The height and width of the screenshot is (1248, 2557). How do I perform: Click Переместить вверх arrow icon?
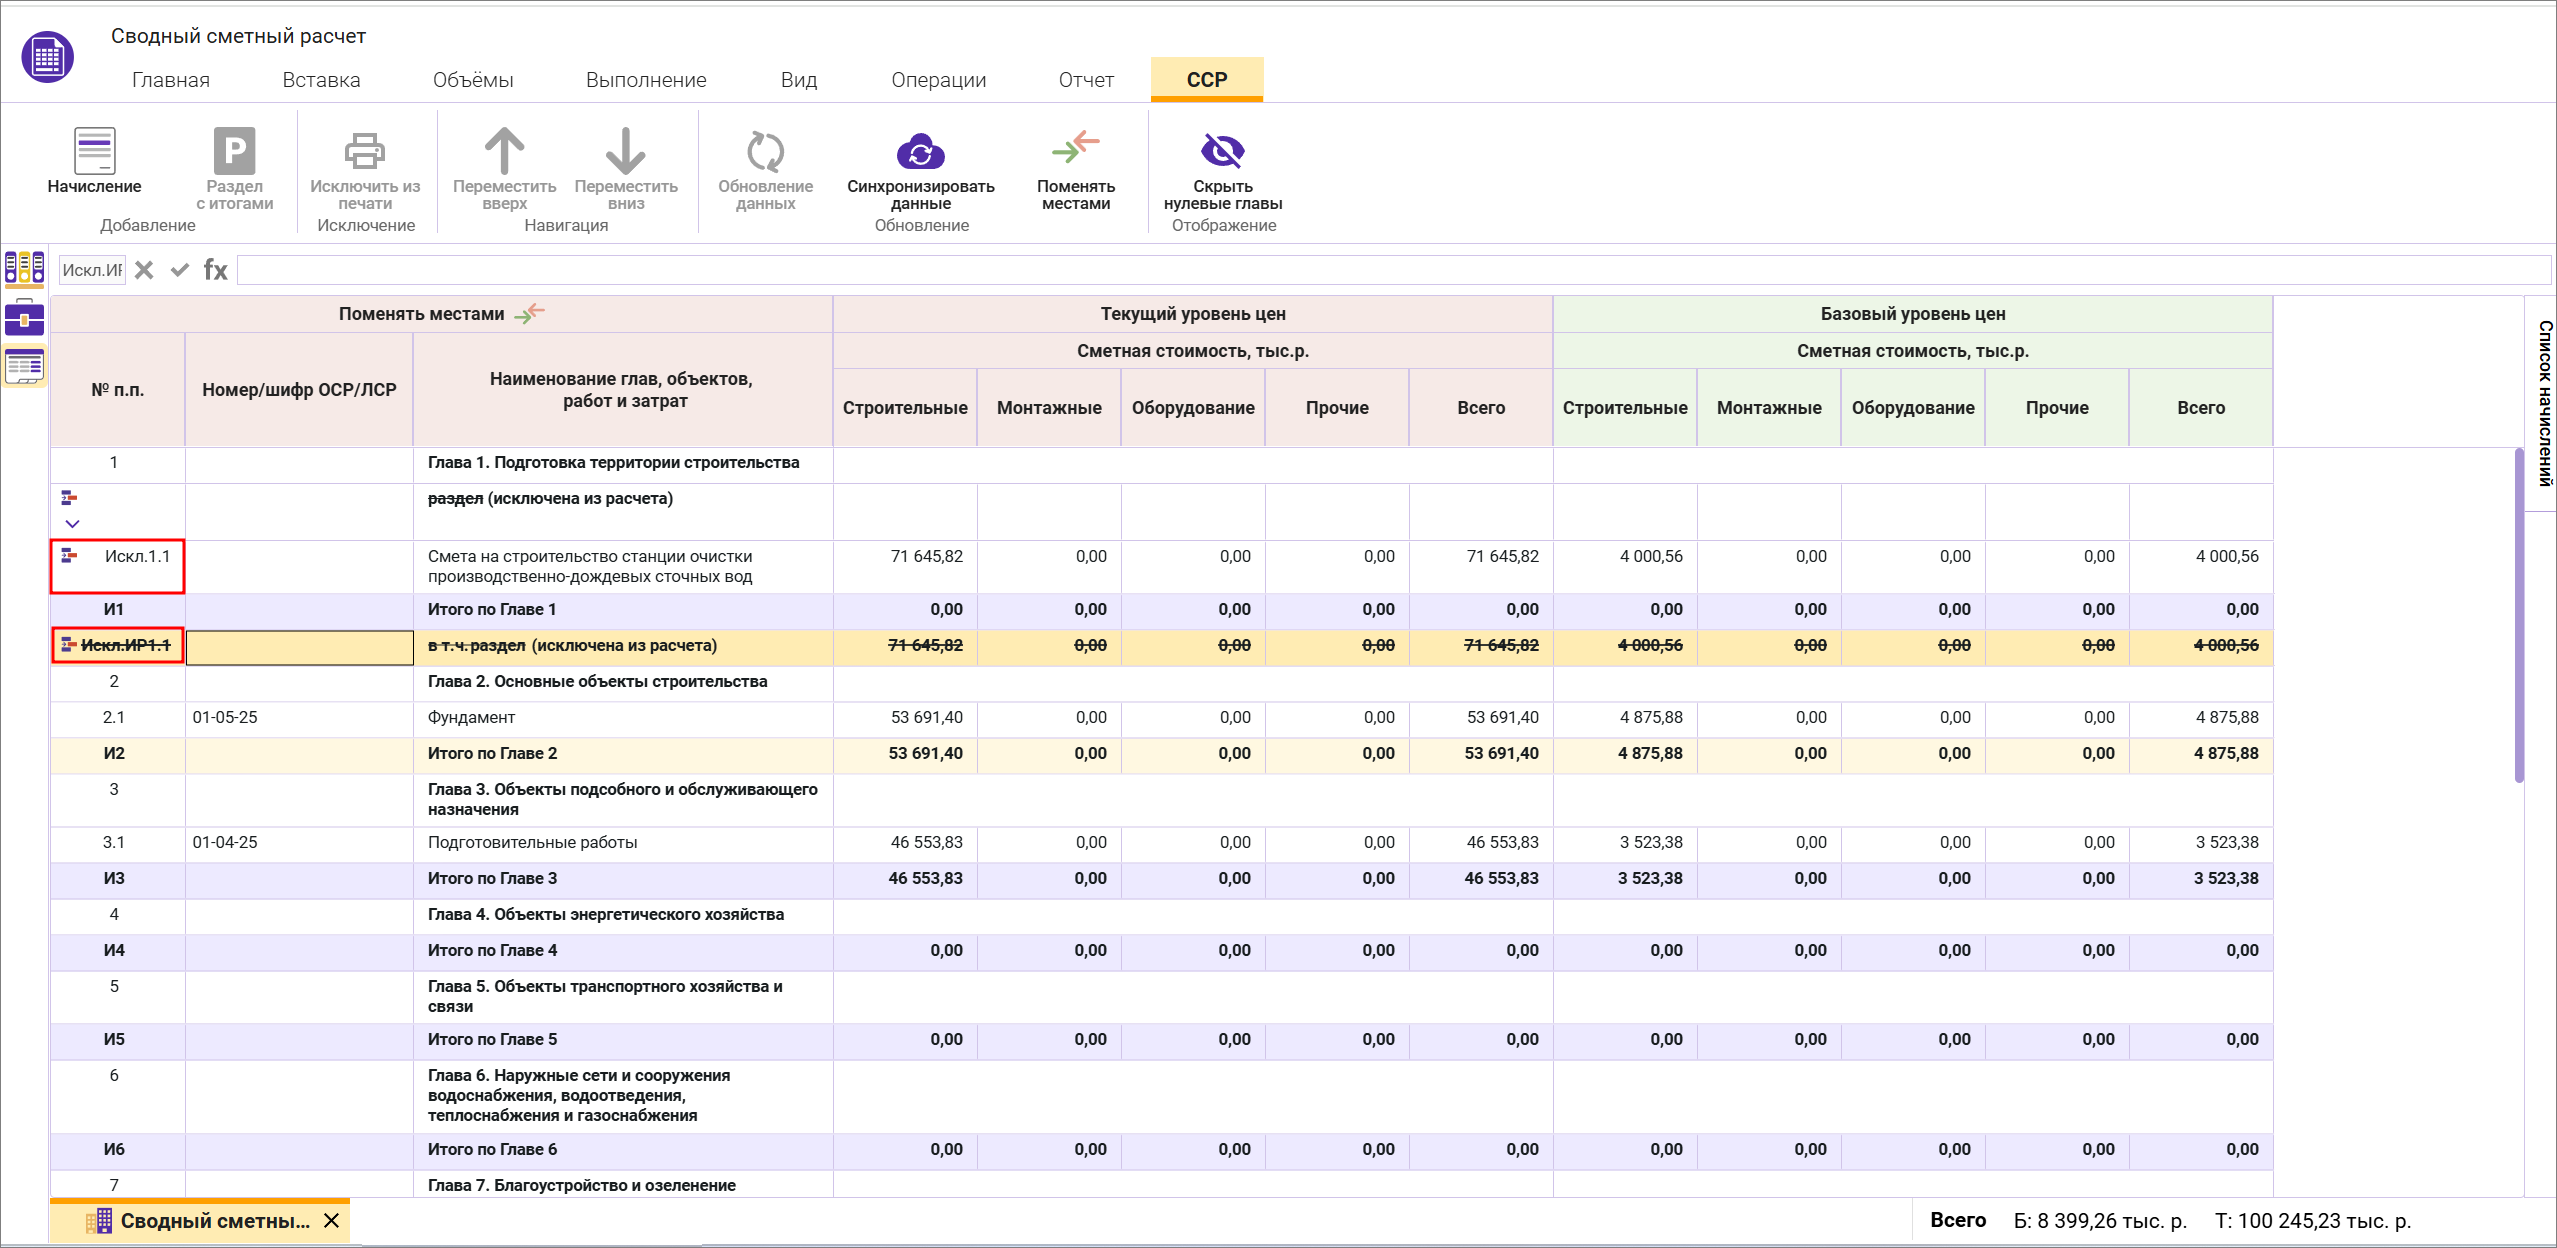pos(504,152)
